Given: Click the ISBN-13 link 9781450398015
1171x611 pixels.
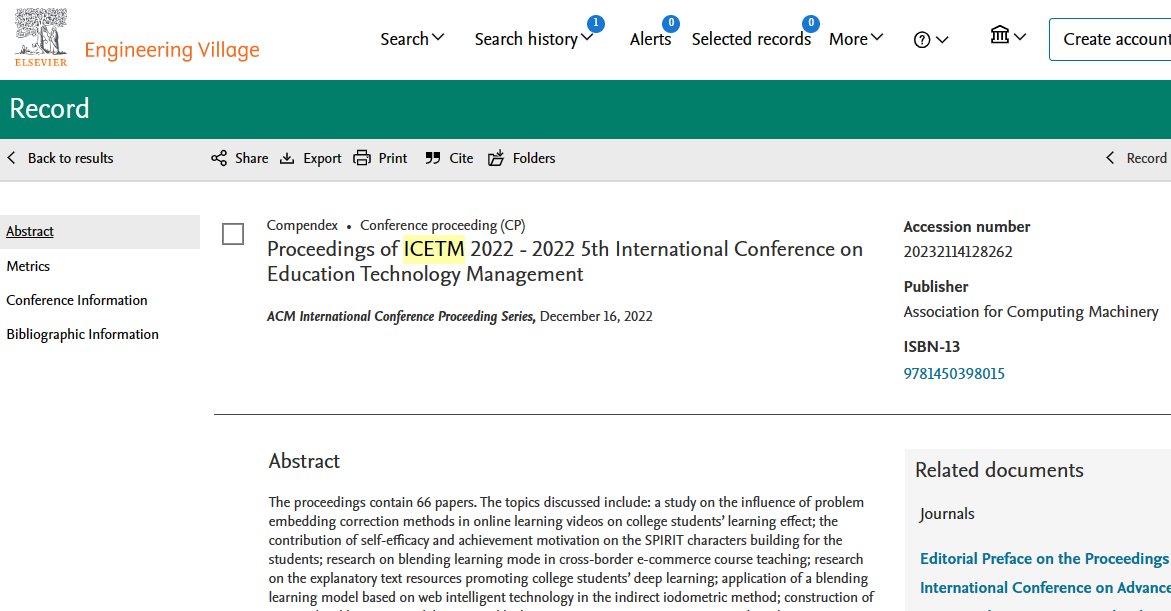Looking at the screenshot, I should tap(954, 373).
